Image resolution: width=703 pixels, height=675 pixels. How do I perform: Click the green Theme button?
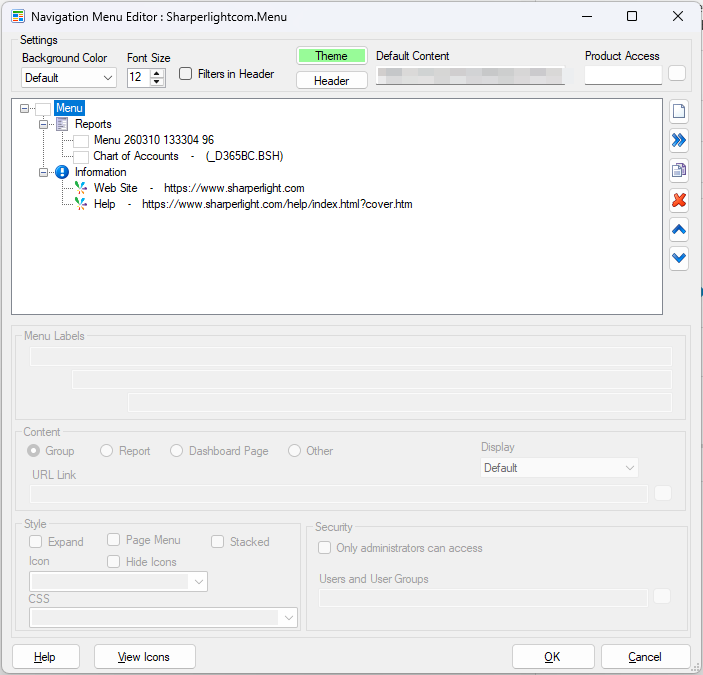click(332, 56)
